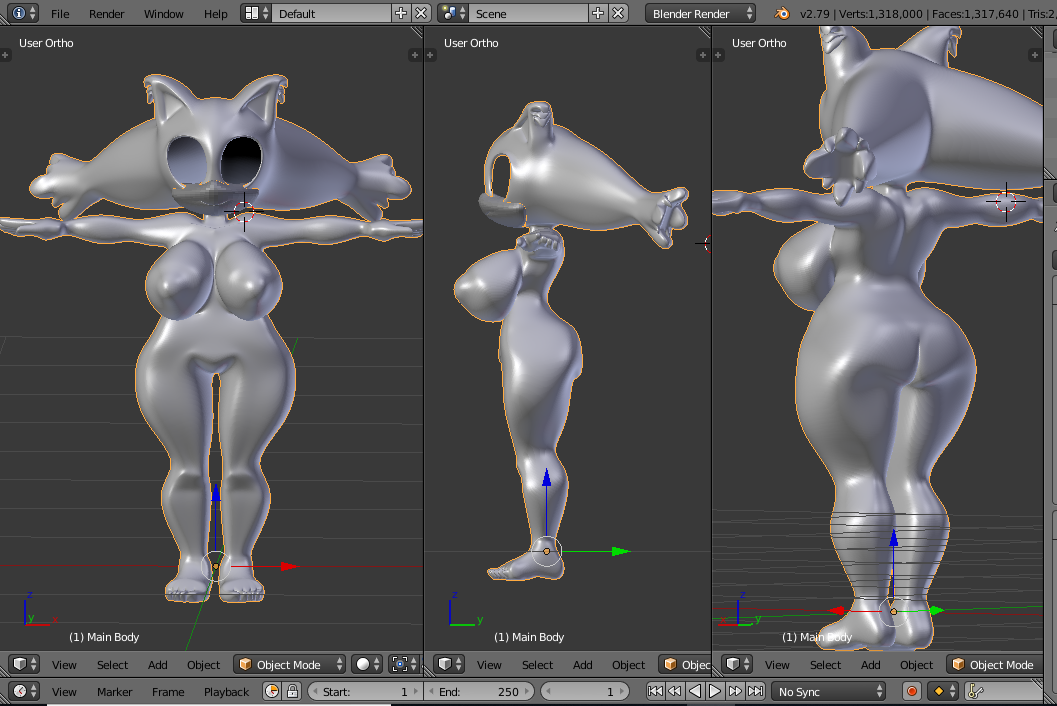Click green Y-axis arrow in middle viewport
The image size is (1057, 706).
click(620, 551)
